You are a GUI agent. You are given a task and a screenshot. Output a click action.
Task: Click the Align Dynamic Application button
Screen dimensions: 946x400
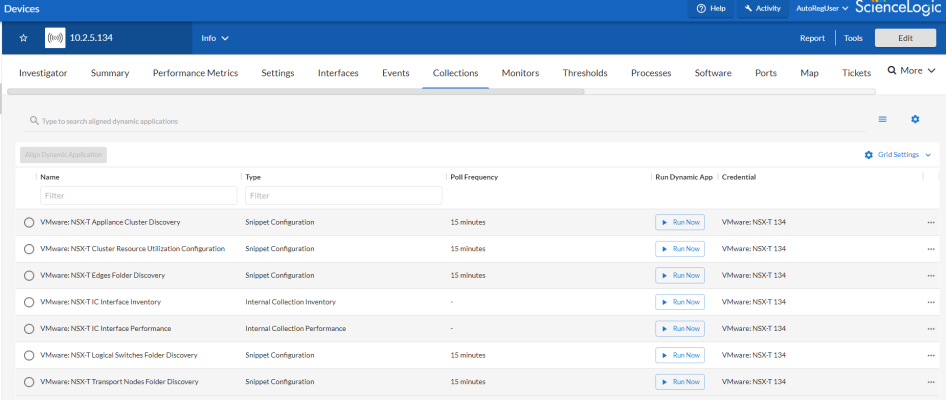pos(63,155)
